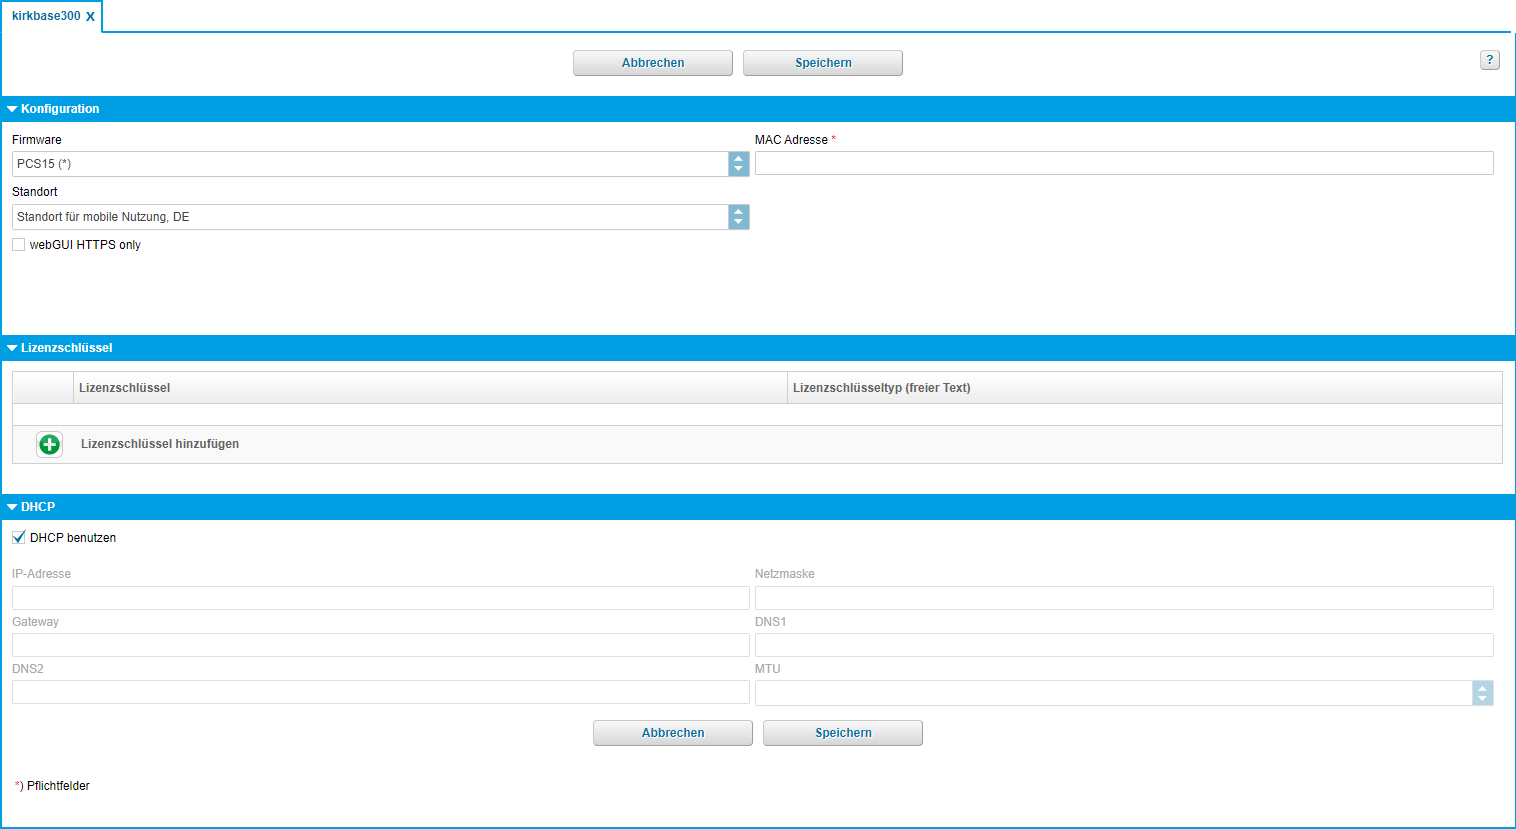The image size is (1516, 829).
Task: Click Lizenzschlüsseltyp (freier Text) column header
Action: [x=1145, y=388]
